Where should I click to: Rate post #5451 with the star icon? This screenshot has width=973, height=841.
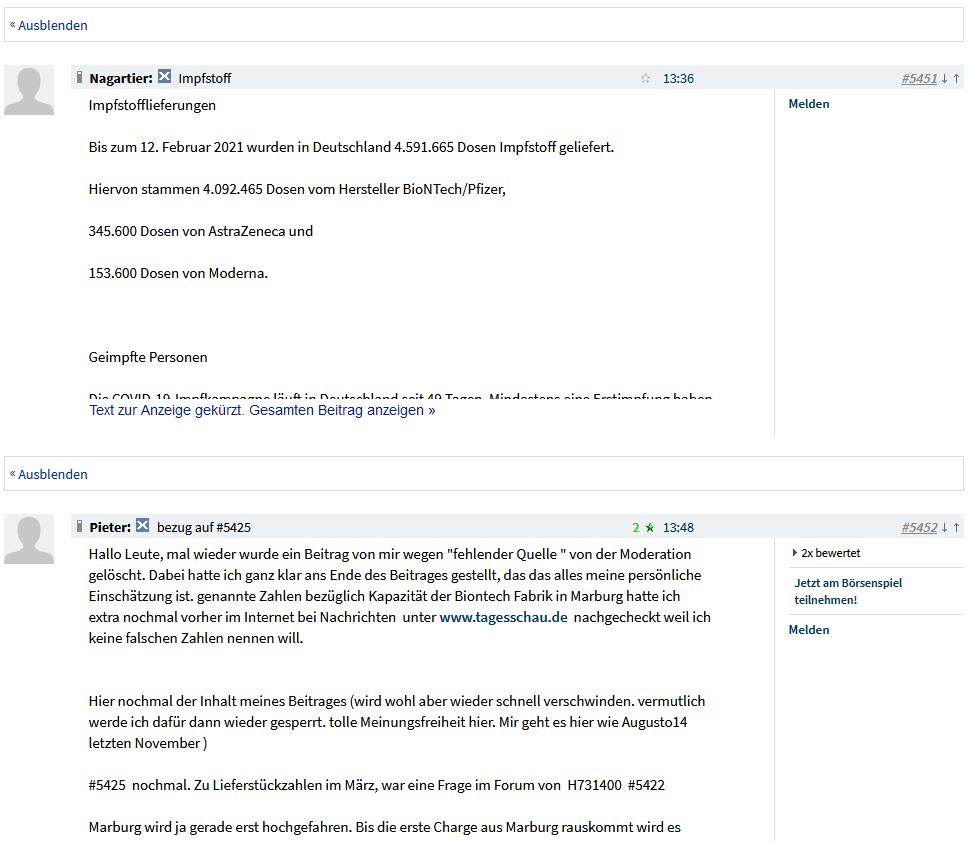click(x=645, y=78)
